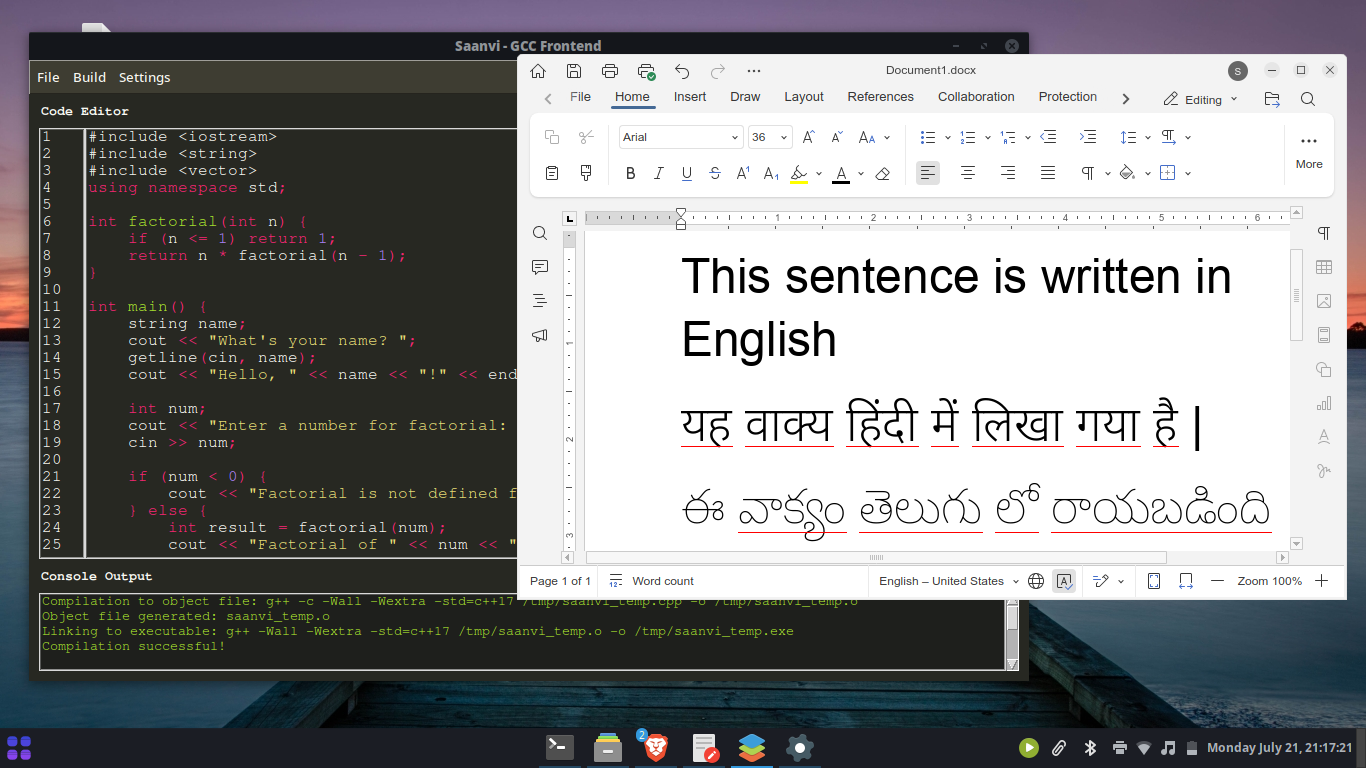The width and height of the screenshot is (1366, 768).
Task: Open the Arial font name dropdown
Action: click(735, 137)
